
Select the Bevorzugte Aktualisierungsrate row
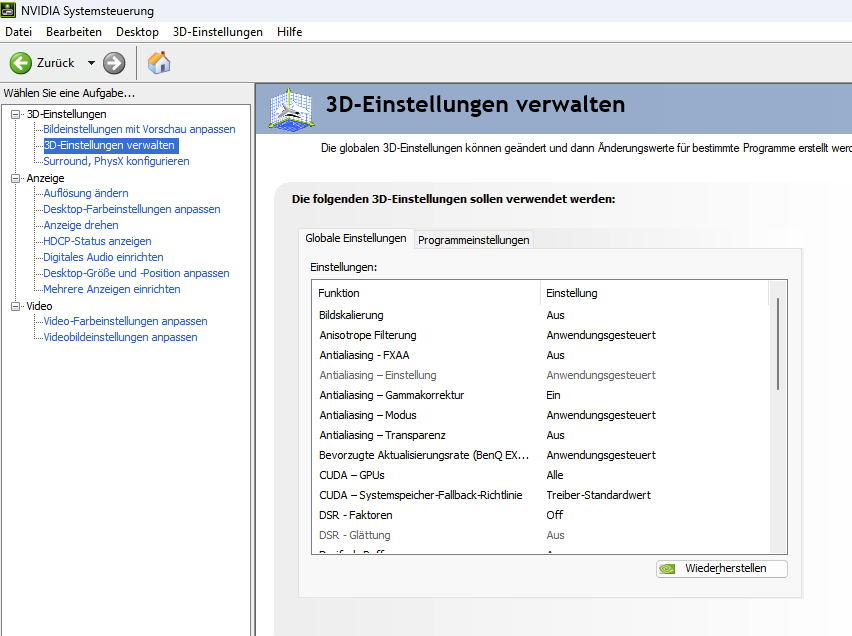541,456
